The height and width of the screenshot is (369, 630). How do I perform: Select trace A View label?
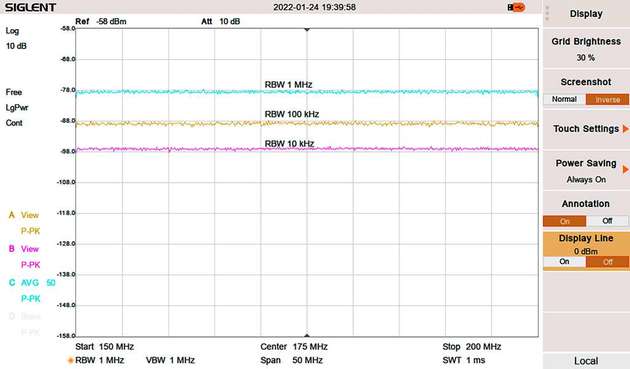pyautogui.click(x=24, y=215)
